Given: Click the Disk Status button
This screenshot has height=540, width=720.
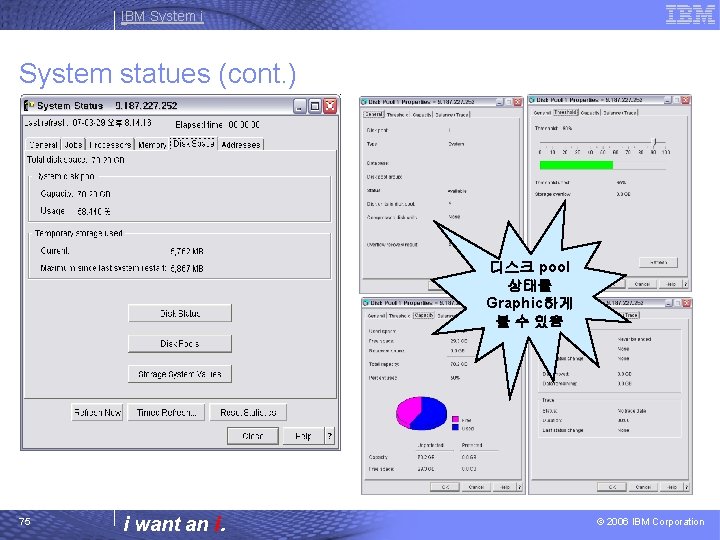Looking at the screenshot, I should (180, 313).
